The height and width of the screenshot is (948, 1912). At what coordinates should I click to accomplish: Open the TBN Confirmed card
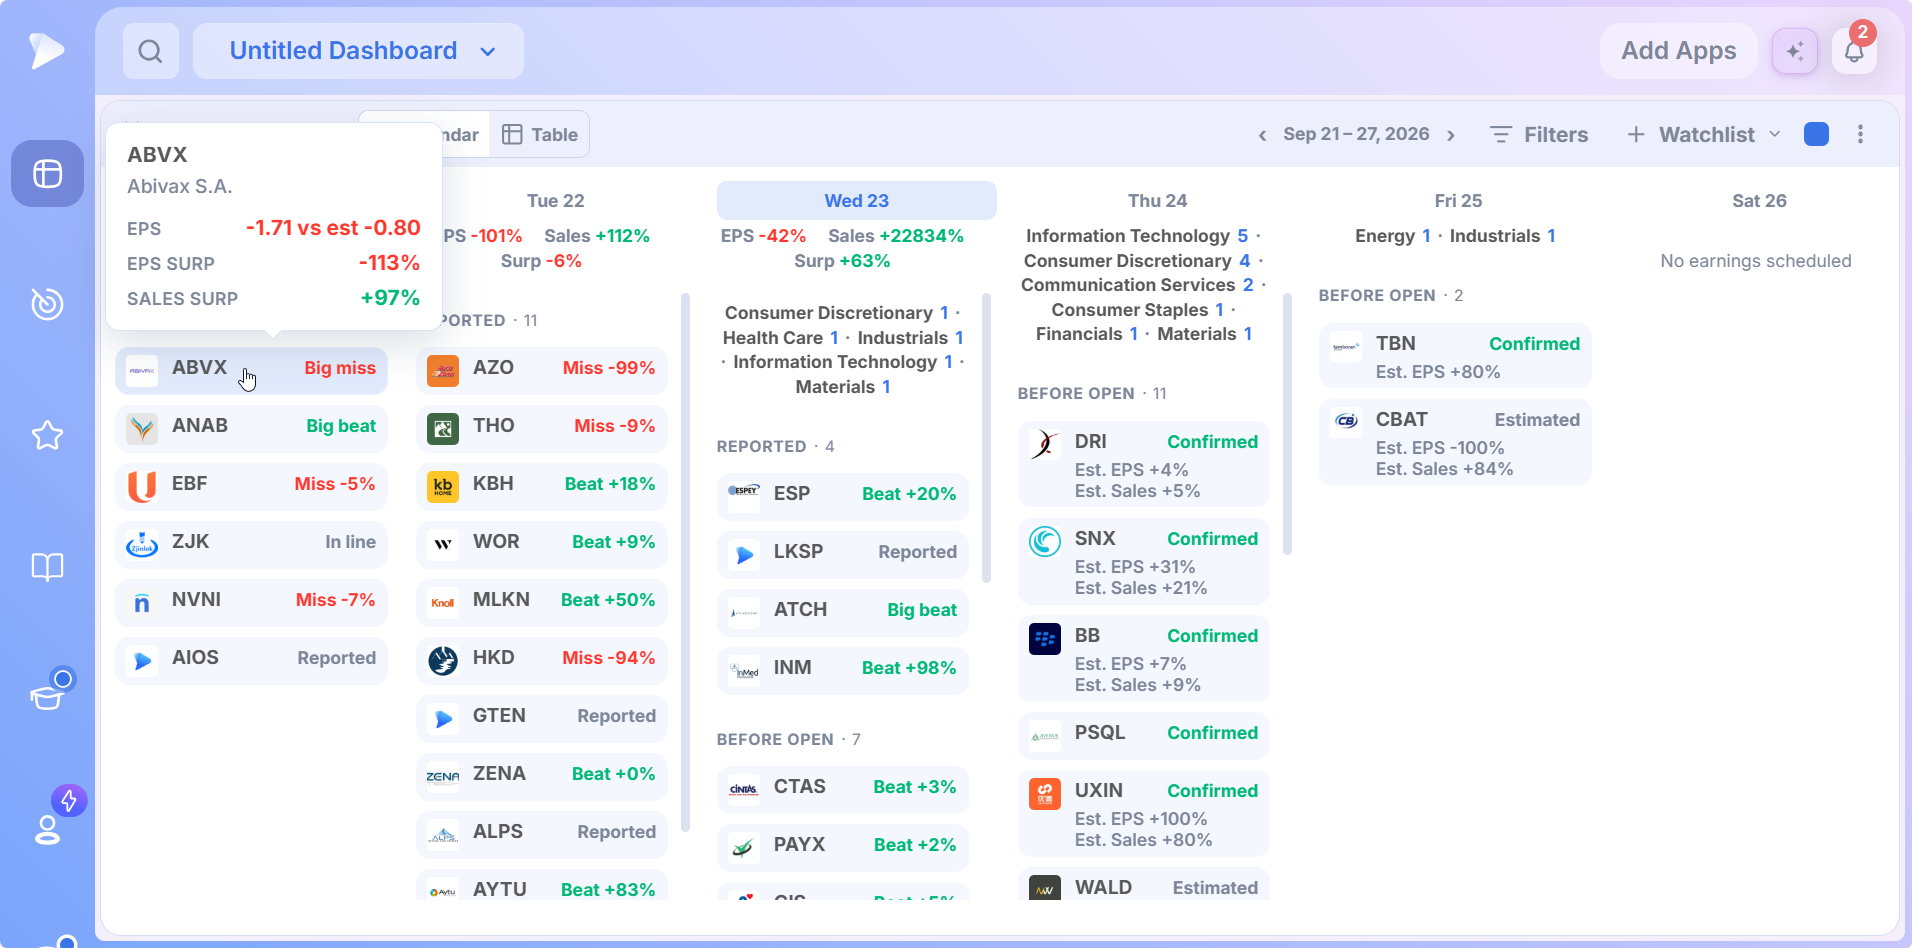point(1455,355)
